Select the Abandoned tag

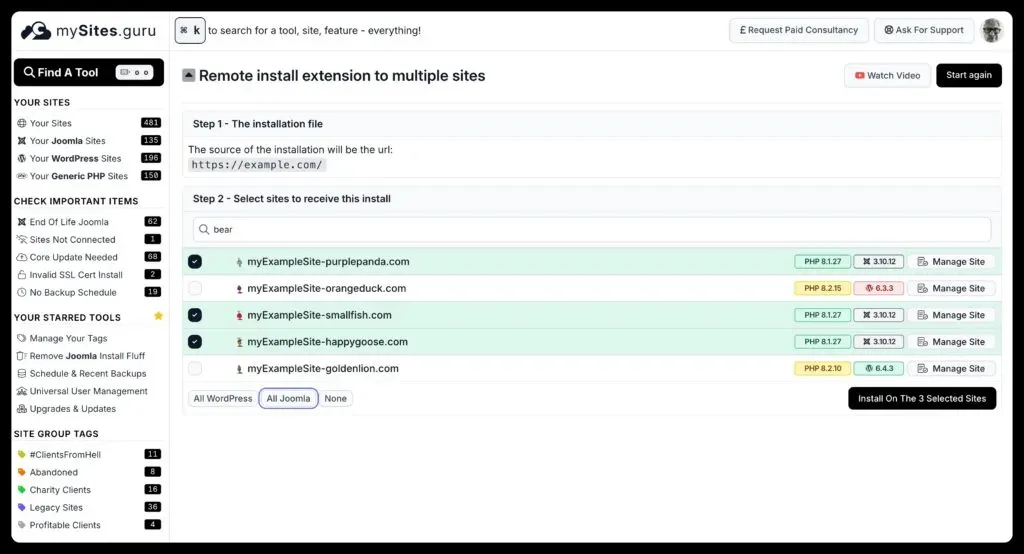point(47,472)
